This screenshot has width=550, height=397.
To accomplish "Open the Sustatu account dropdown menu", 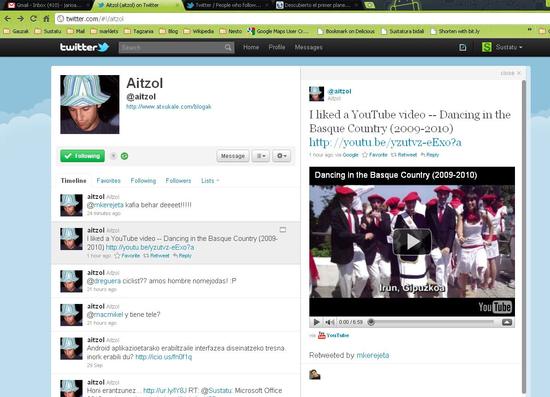I will (509, 47).
